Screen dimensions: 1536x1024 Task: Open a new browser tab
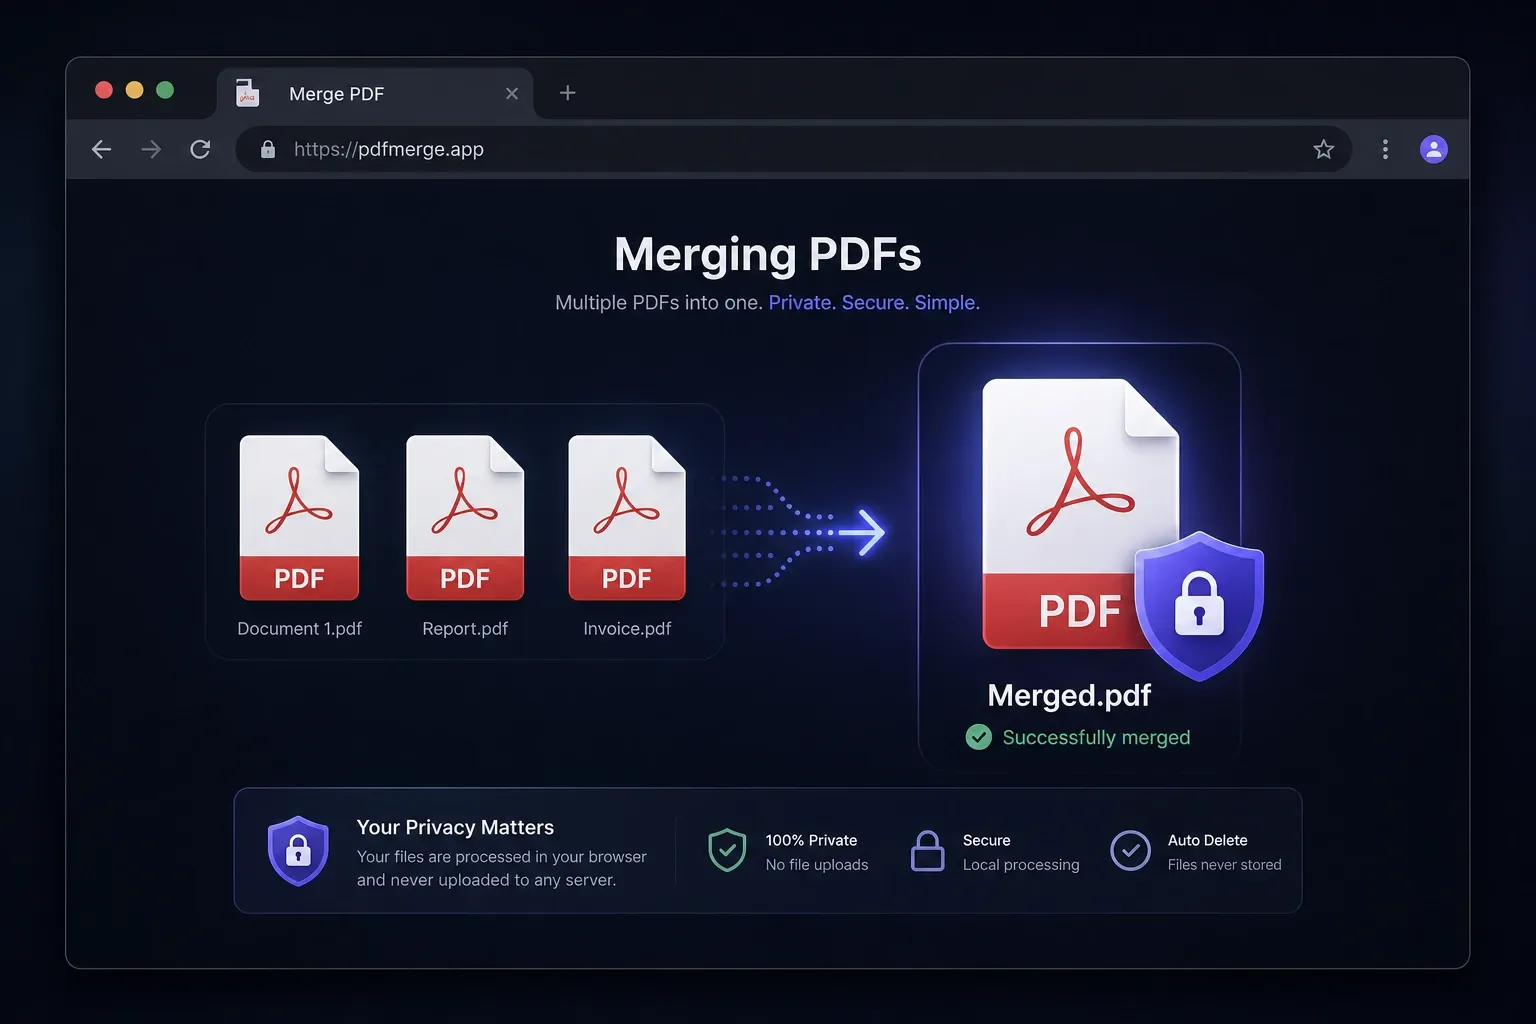coord(567,93)
